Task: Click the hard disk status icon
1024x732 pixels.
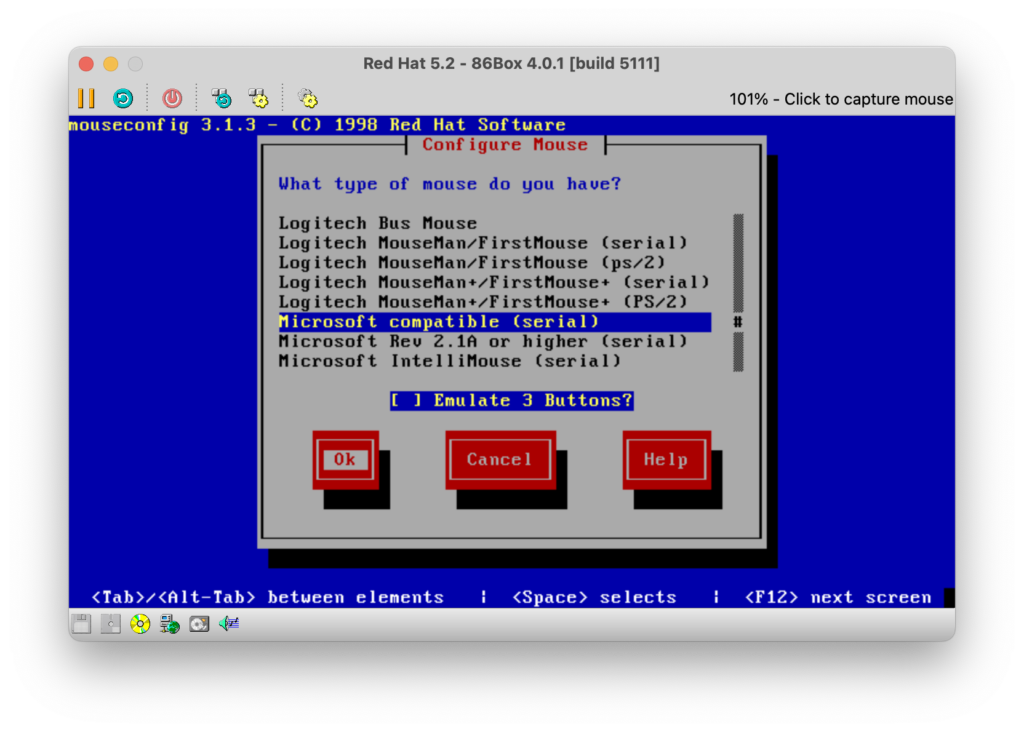Action: 199,624
